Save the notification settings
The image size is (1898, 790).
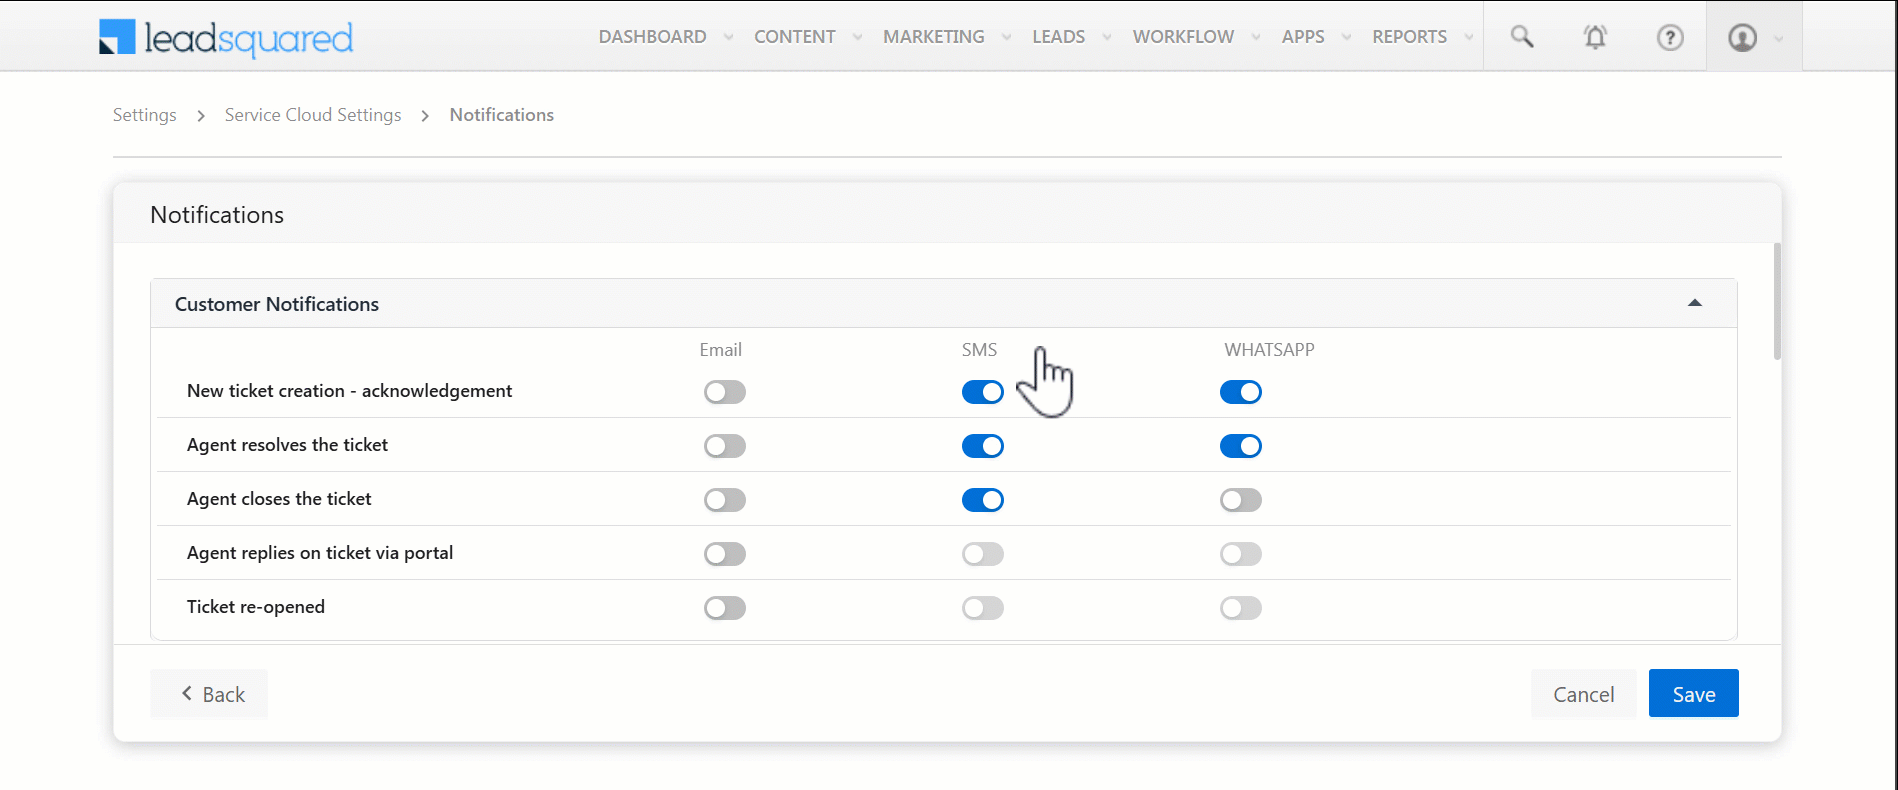click(x=1693, y=694)
